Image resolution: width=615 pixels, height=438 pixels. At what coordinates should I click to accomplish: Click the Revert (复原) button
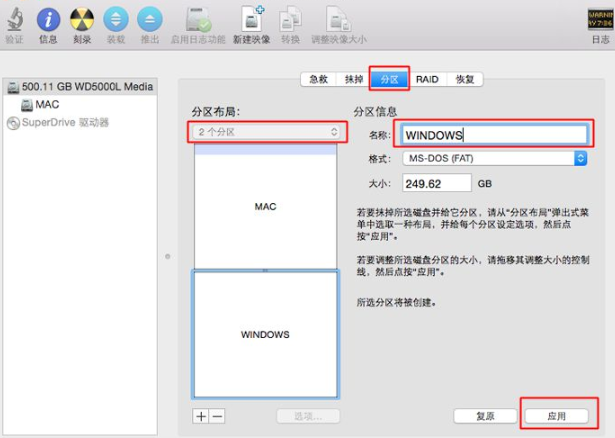(484, 415)
